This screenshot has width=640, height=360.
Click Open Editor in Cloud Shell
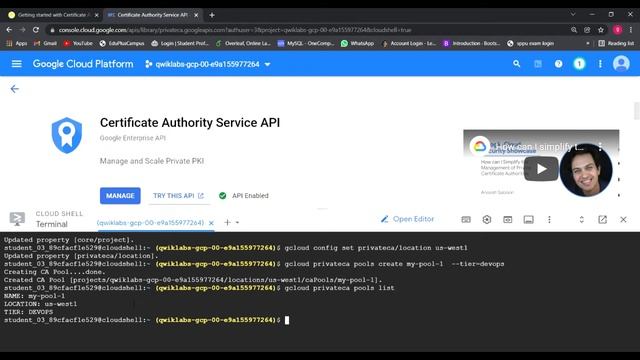pyautogui.click(x=407, y=219)
